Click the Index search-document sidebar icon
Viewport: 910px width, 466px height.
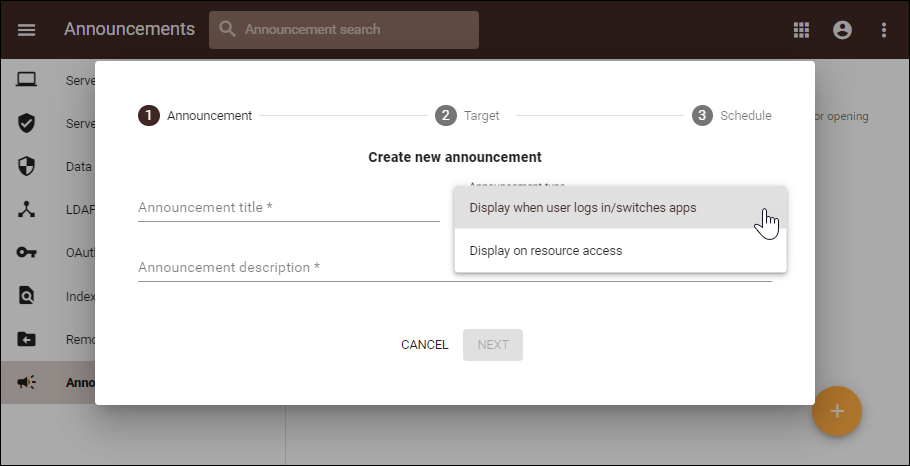point(27,296)
